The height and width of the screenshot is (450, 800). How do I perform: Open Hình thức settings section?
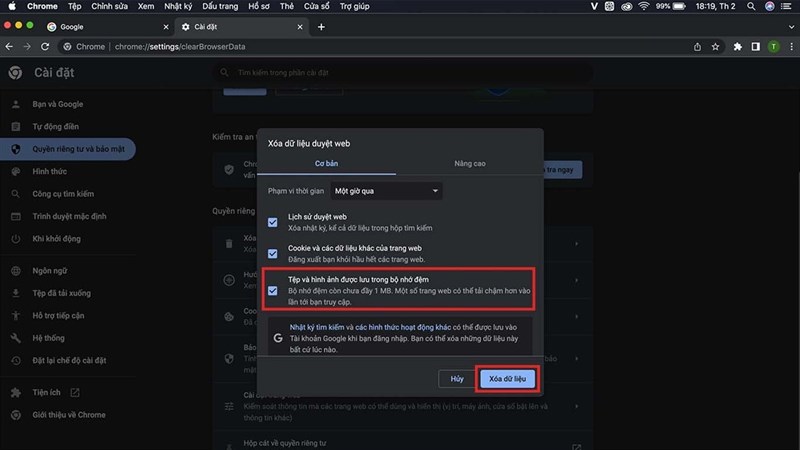49,171
